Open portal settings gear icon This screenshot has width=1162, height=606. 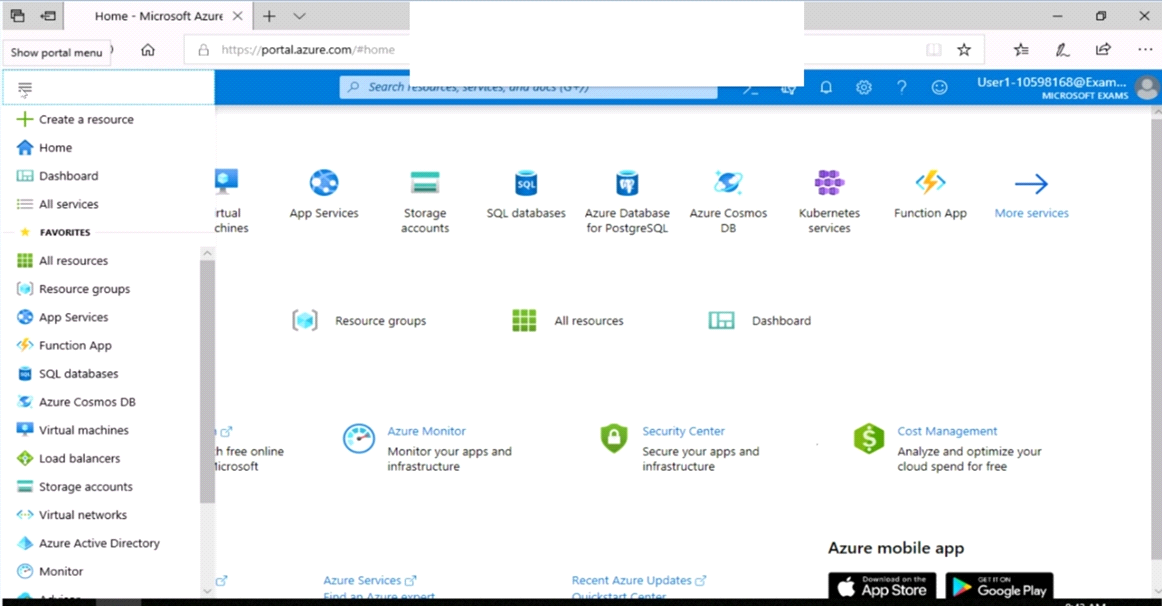point(863,87)
